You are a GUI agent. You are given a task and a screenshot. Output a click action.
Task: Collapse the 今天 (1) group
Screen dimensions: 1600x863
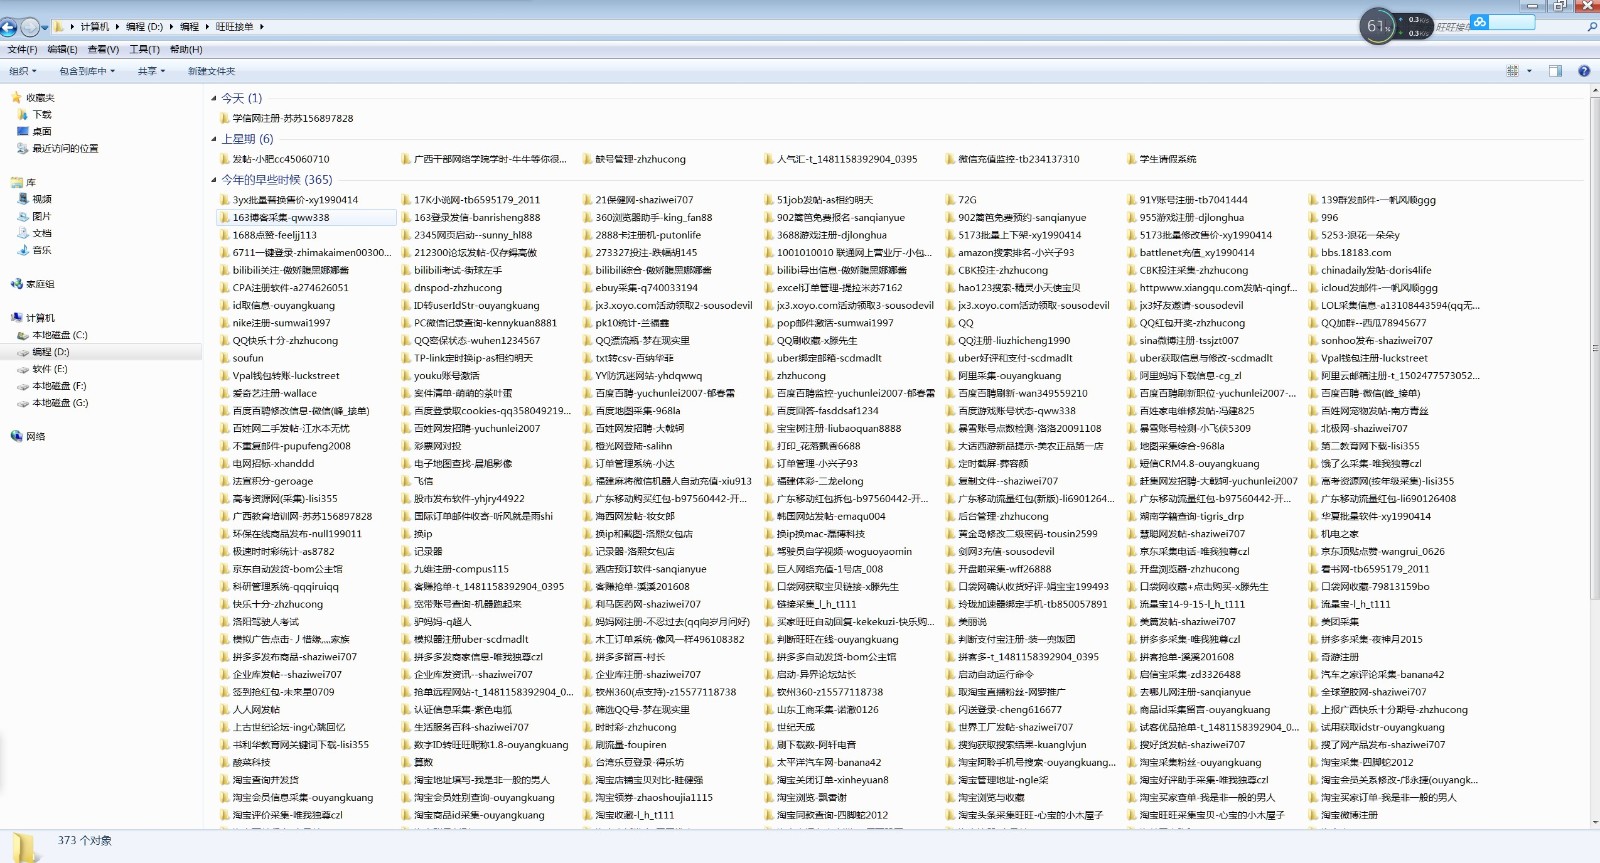[214, 98]
